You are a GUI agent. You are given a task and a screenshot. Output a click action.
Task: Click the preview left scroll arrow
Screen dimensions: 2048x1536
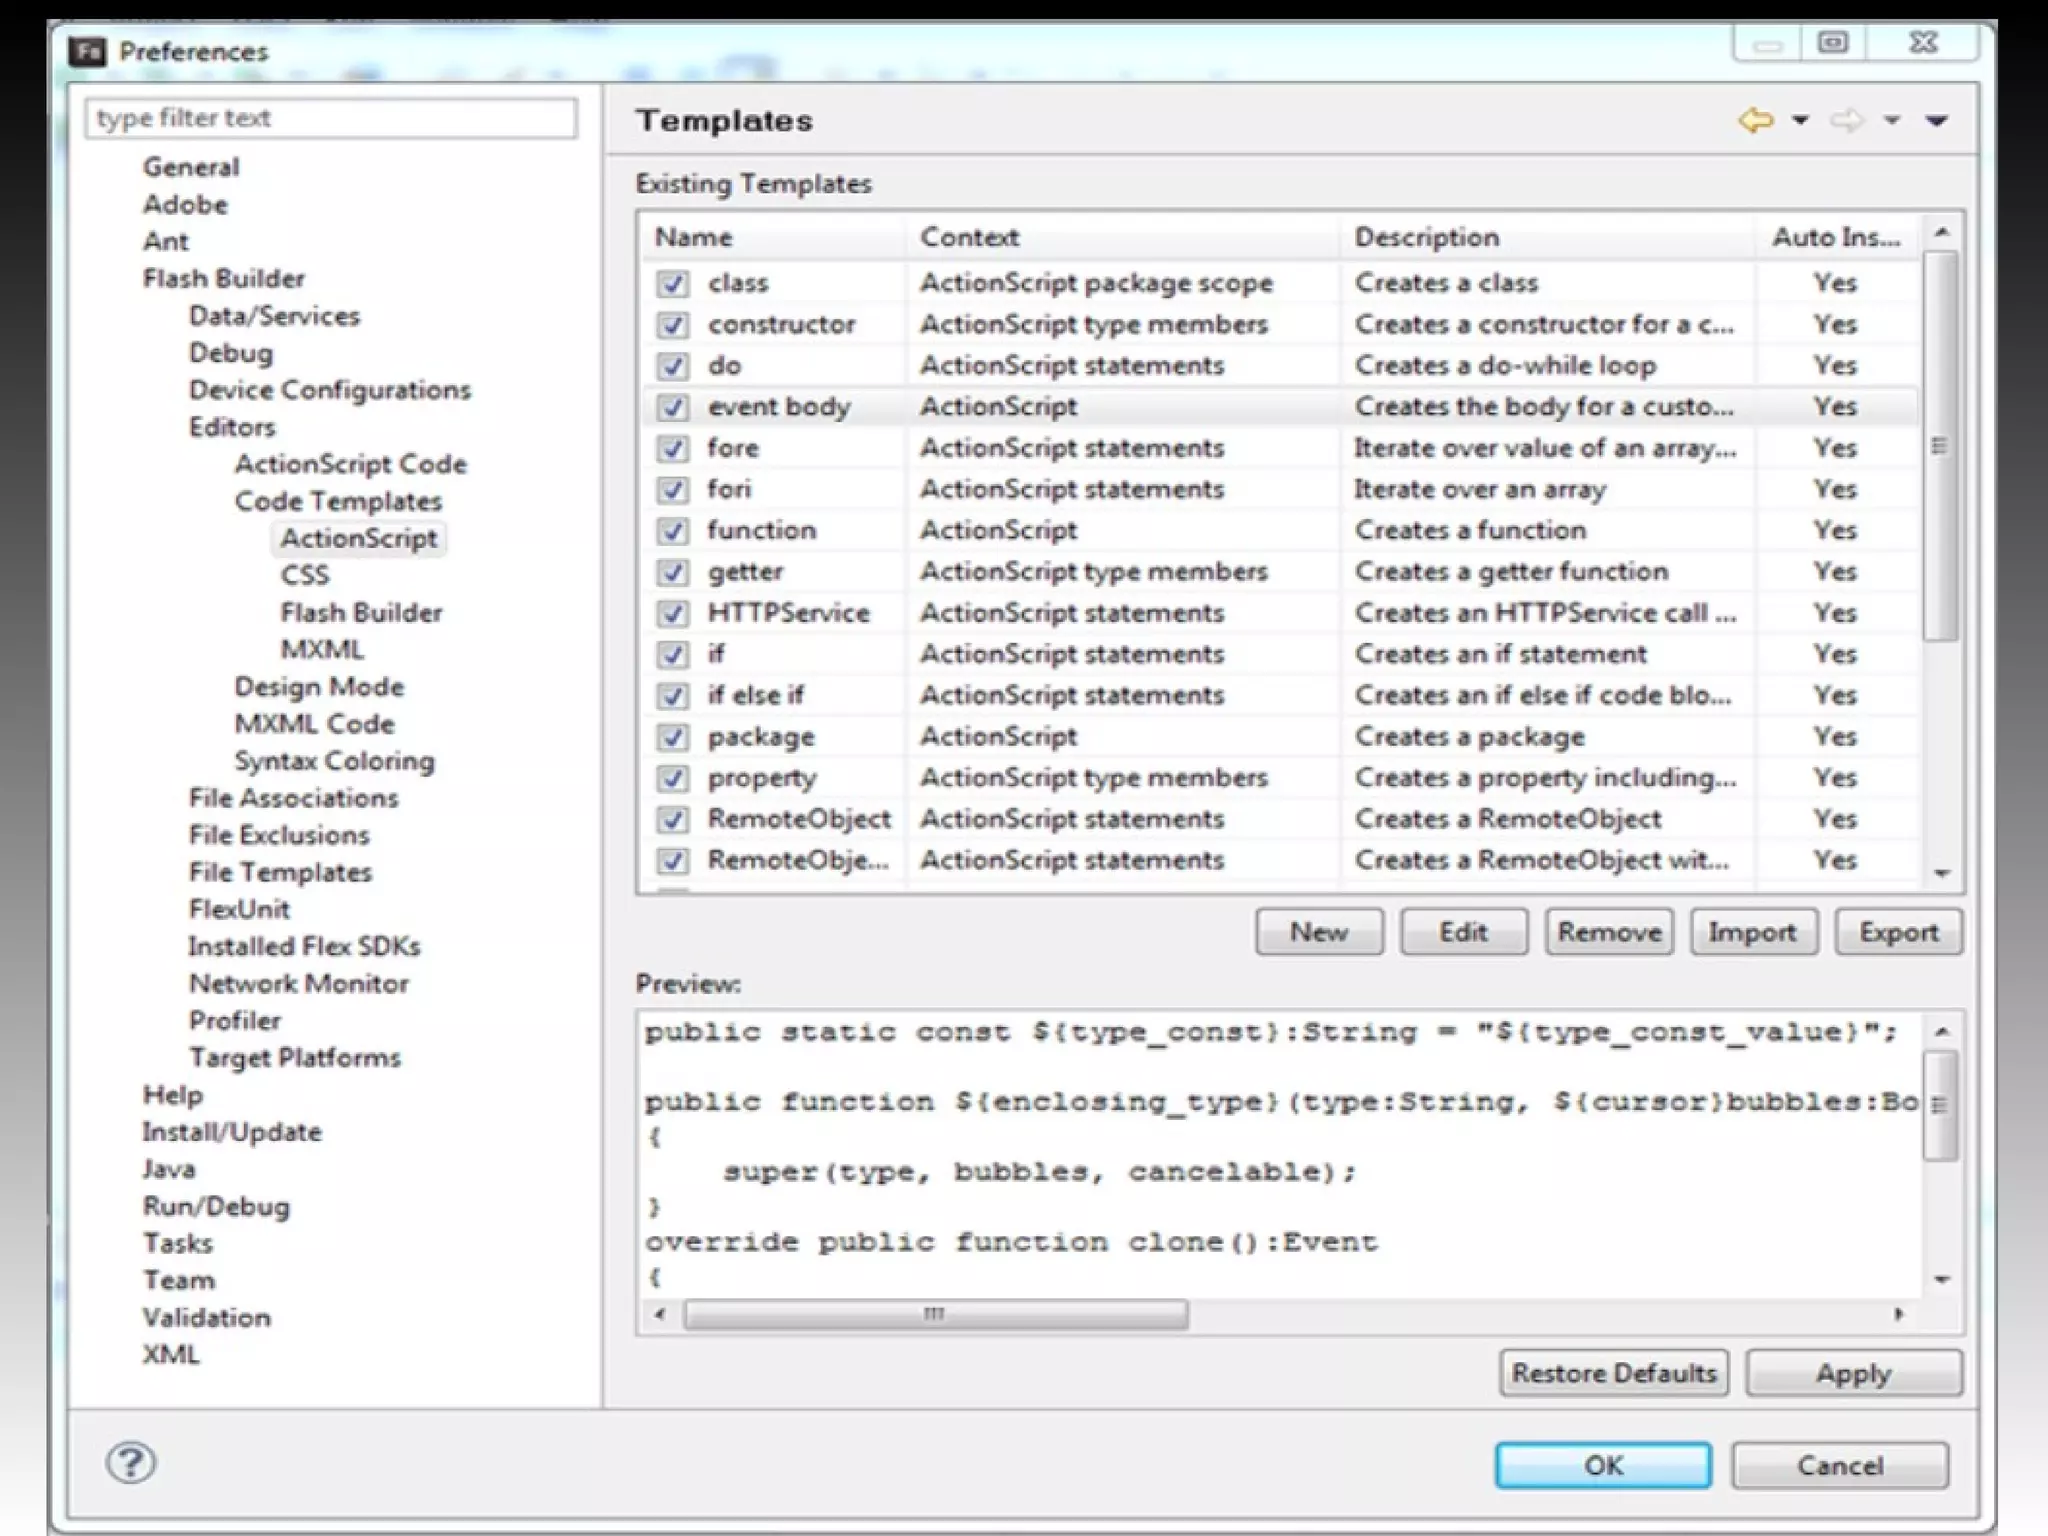659,1314
